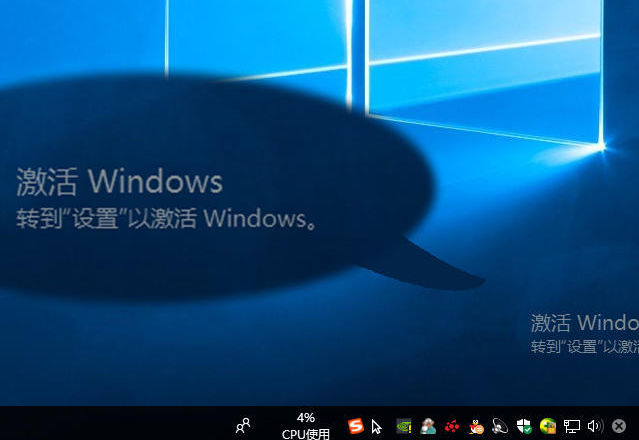The height and width of the screenshot is (440, 639).
Task: Click the satellite dish tray icon
Action: click(500, 426)
